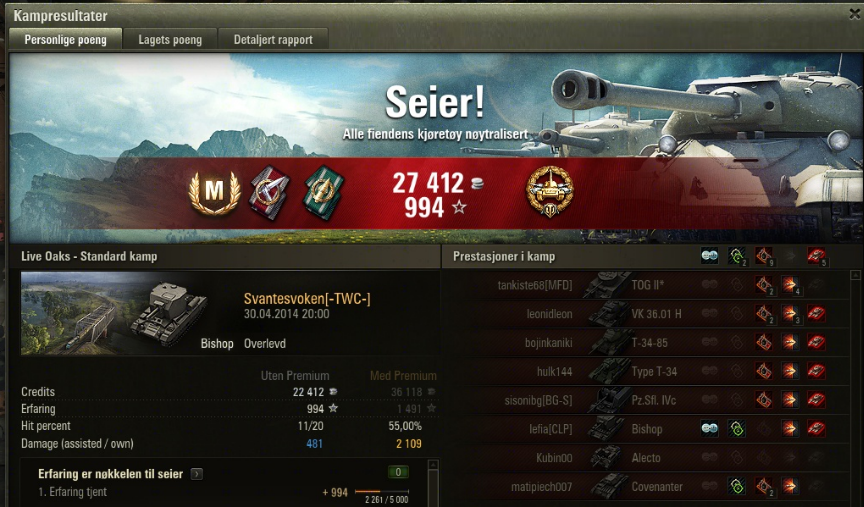Click player name Svantesvoken[-TWC-]
The image size is (864, 507).
click(307, 299)
